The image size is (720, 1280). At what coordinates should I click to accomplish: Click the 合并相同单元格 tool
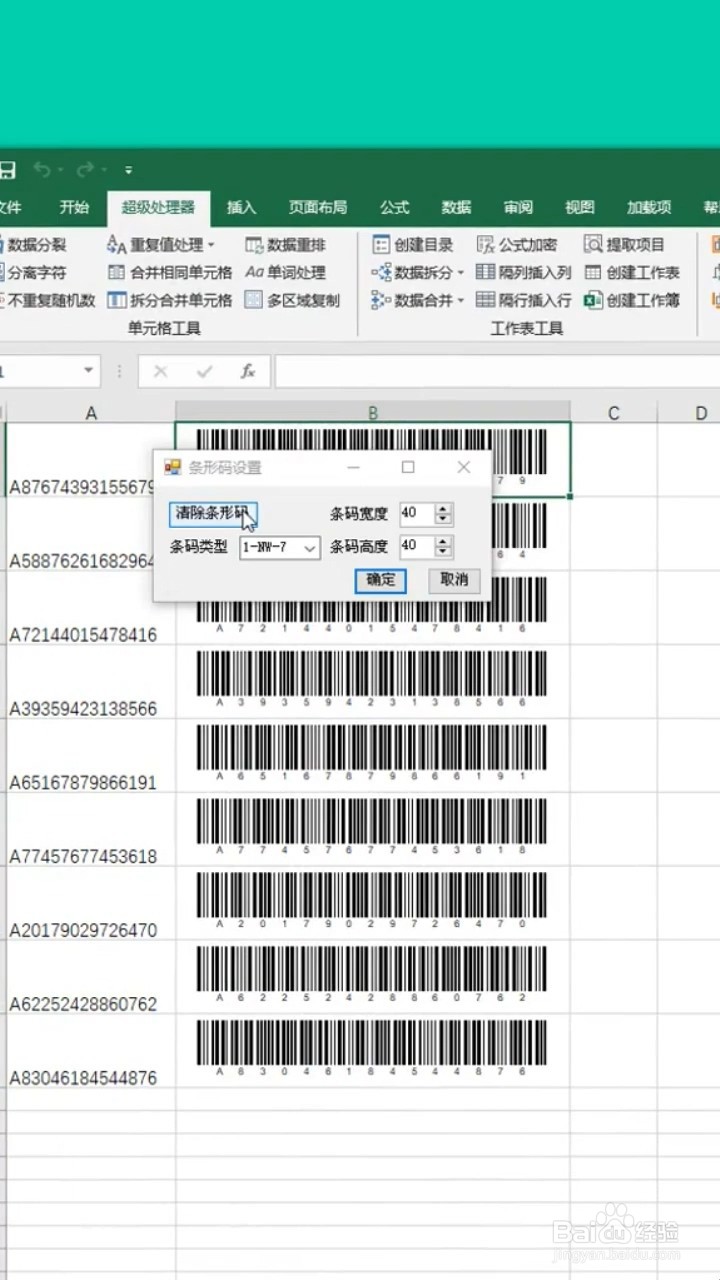click(169, 272)
